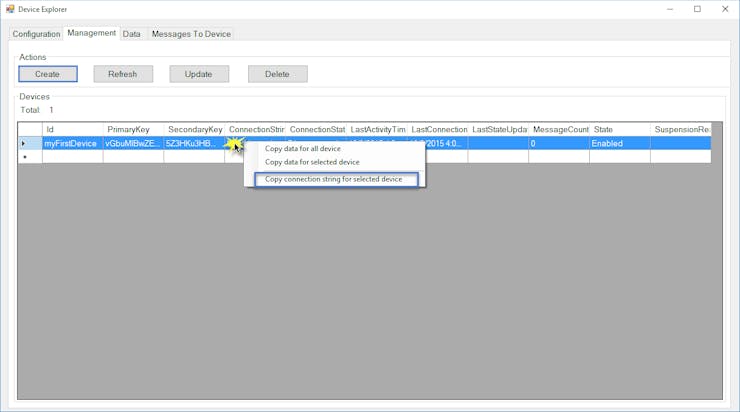Viewport: 740px width, 412px height.
Task: Select the vGbuMIBwZE primary key cell
Action: tap(134, 143)
